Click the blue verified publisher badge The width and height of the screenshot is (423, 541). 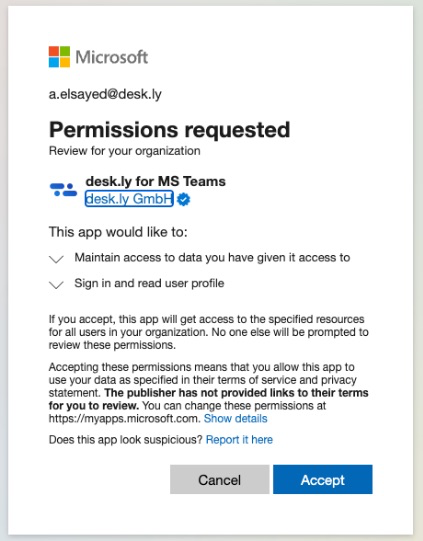[x=183, y=199]
